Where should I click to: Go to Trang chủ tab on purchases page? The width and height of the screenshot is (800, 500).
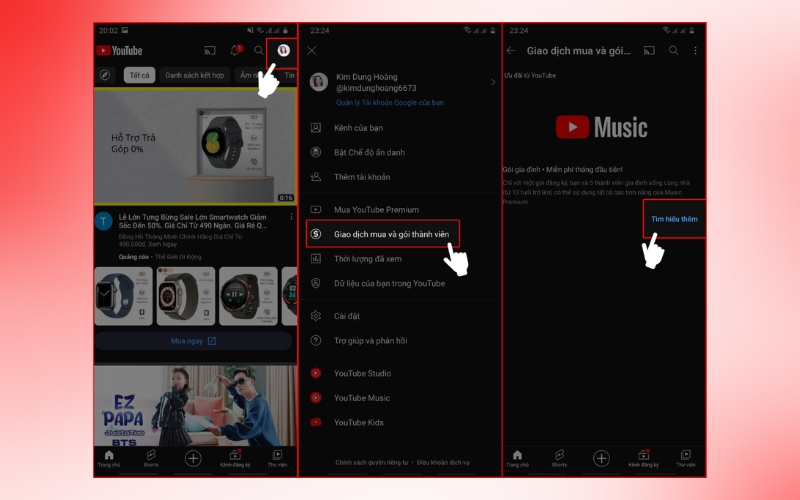click(x=517, y=459)
